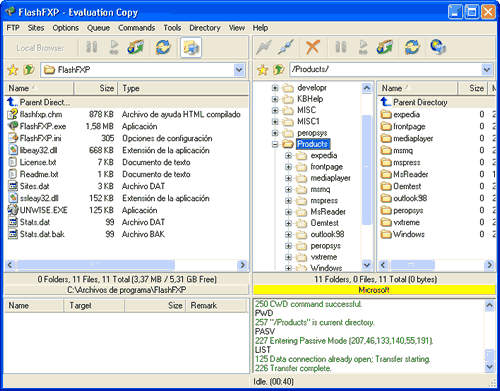Click the Connect lightning icon
The height and width of the screenshot is (391, 500).
pyautogui.click(x=264, y=47)
